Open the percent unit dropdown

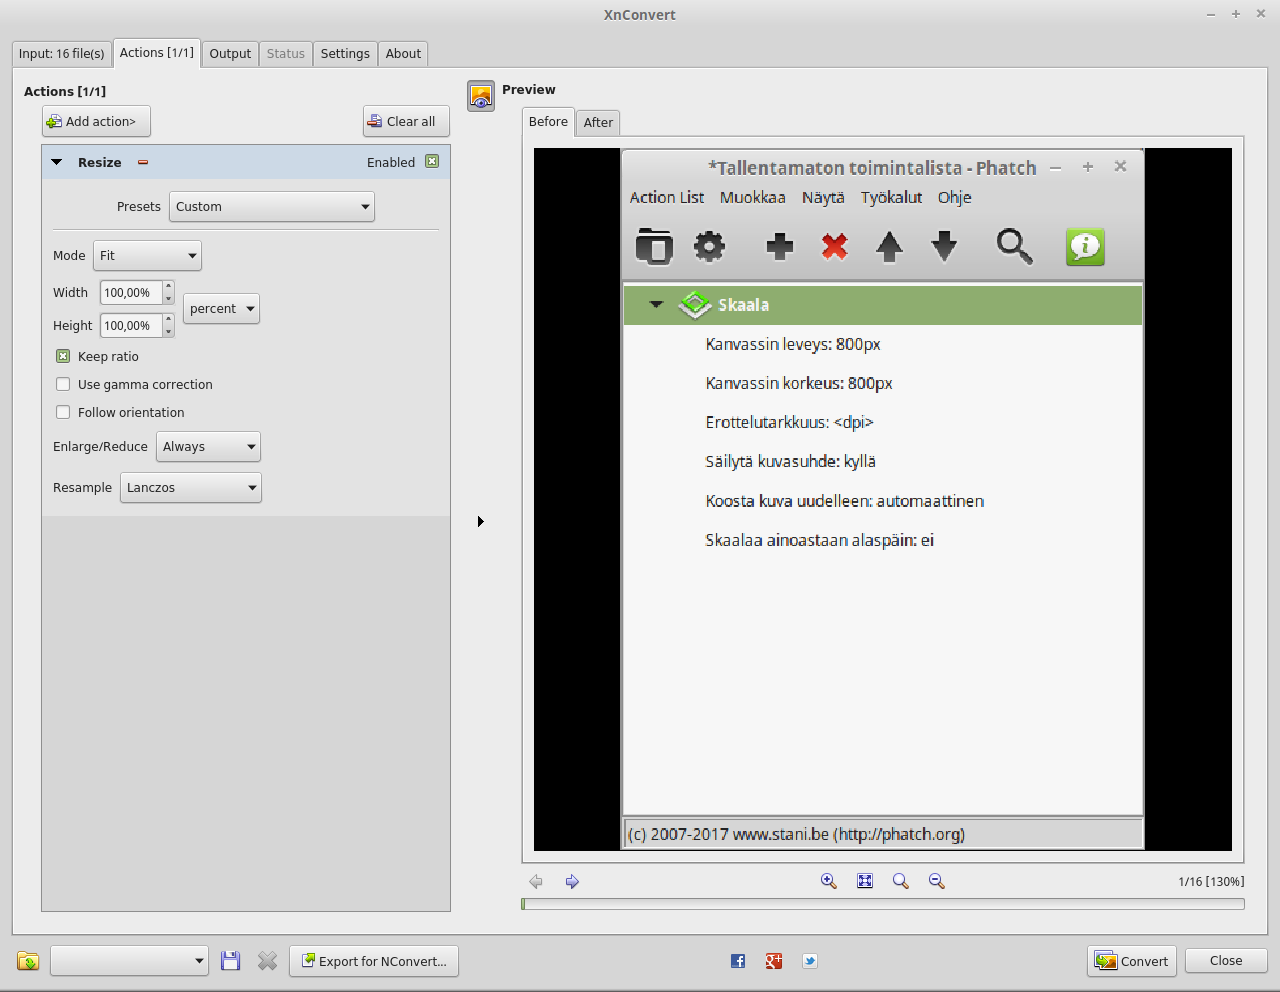(221, 309)
